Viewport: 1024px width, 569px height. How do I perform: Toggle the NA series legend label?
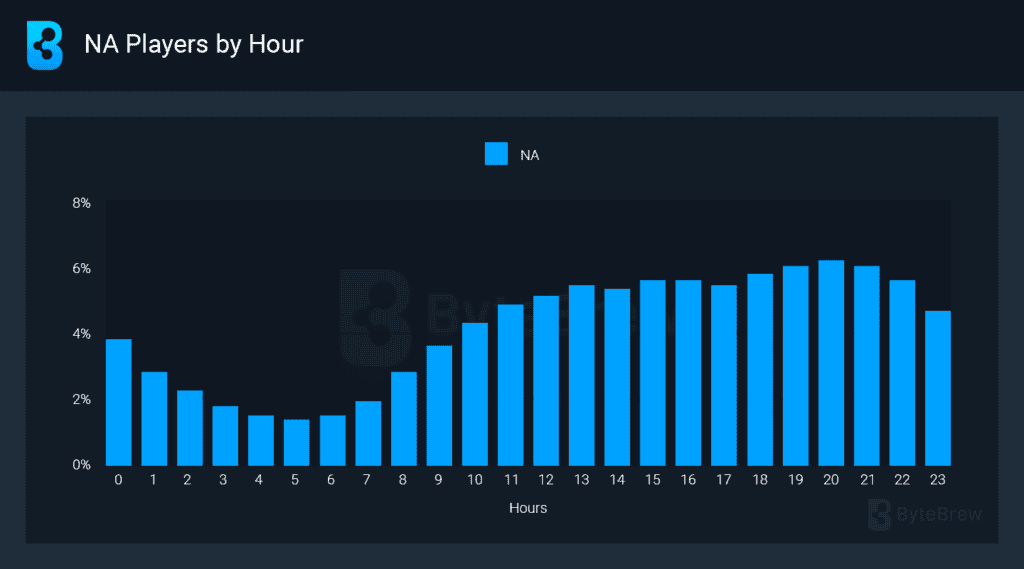coord(530,155)
